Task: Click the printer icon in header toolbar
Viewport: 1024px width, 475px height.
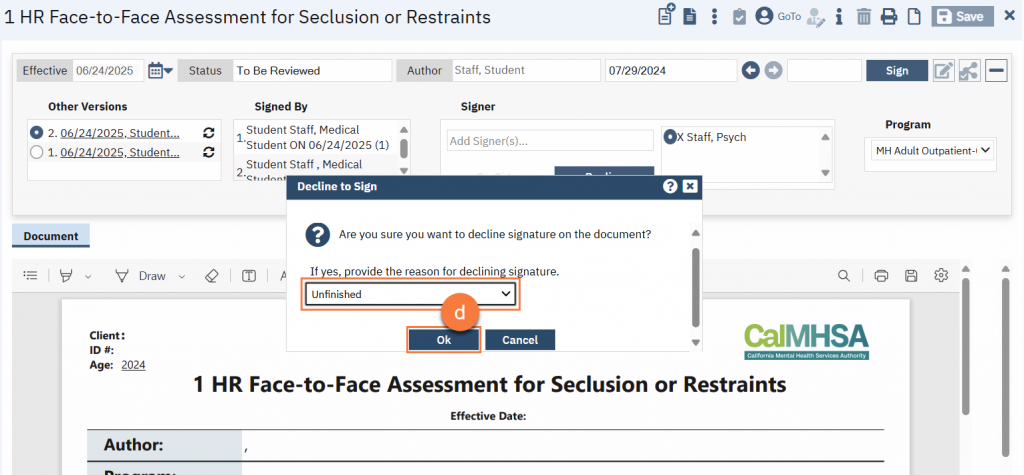Action: pyautogui.click(x=887, y=16)
